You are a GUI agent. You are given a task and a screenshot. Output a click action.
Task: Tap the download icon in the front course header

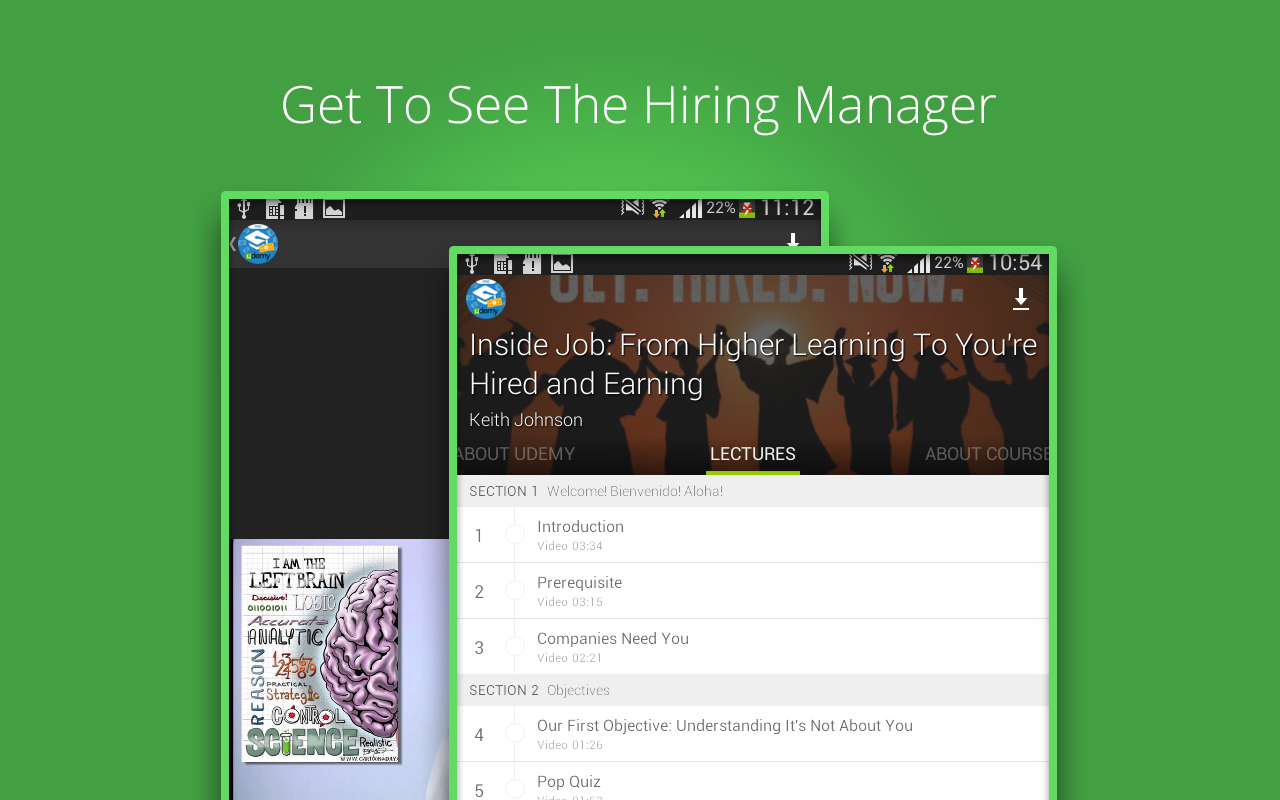1021,299
